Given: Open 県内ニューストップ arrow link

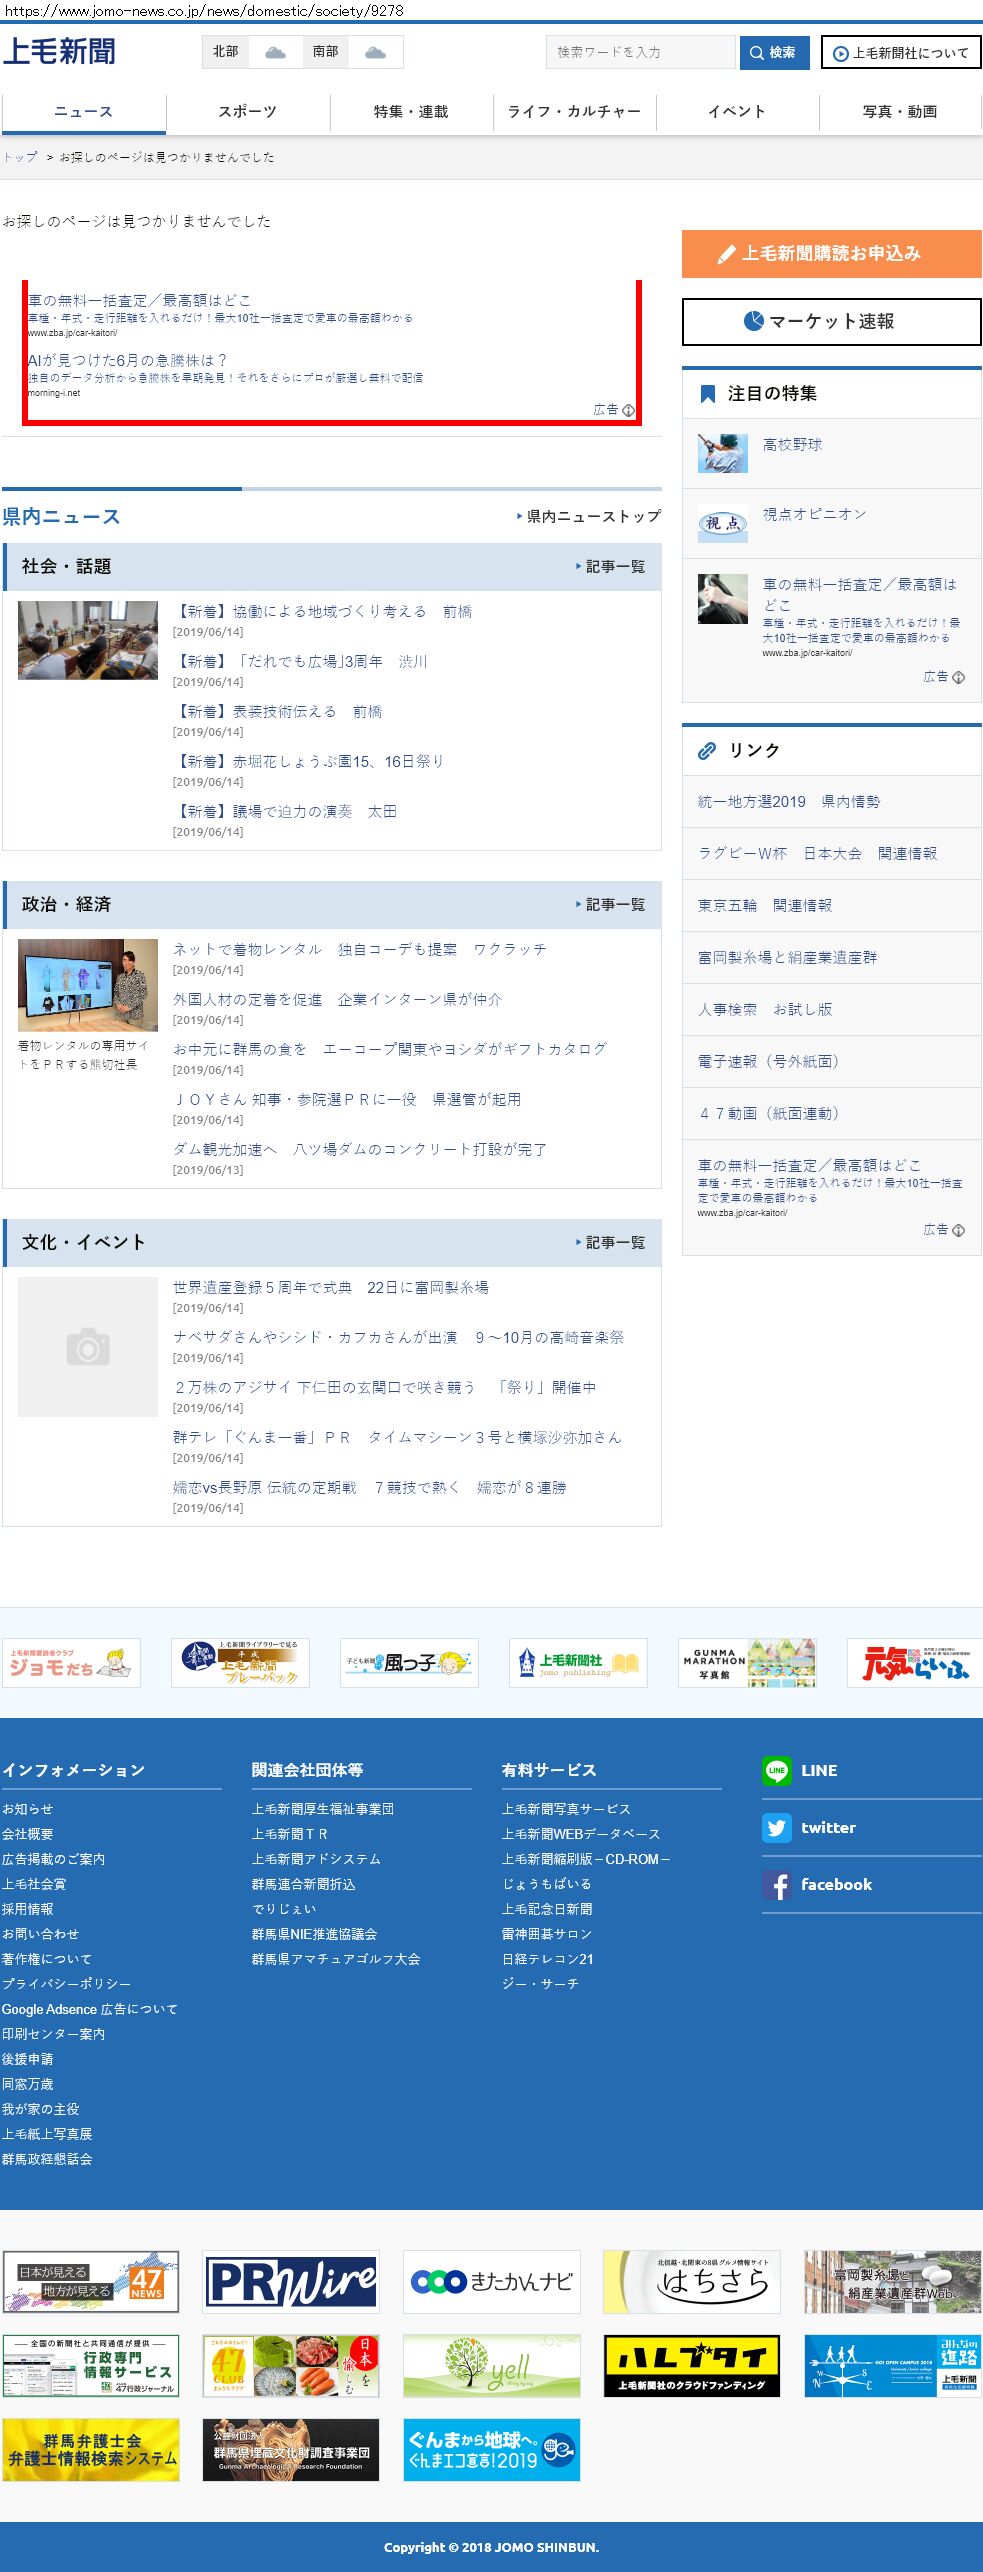Looking at the screenshot, I should [x=589, y=517].
